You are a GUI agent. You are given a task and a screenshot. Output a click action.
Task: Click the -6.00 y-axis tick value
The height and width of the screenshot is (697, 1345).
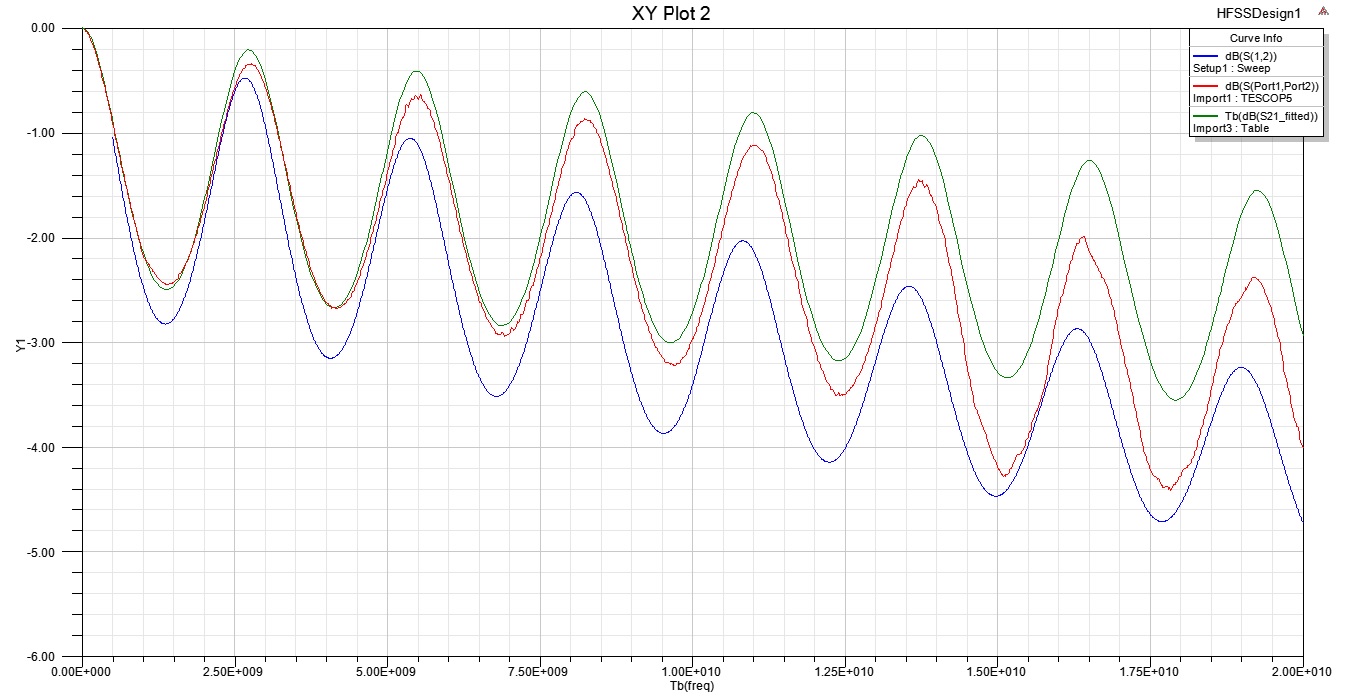(x=41, y=656)
